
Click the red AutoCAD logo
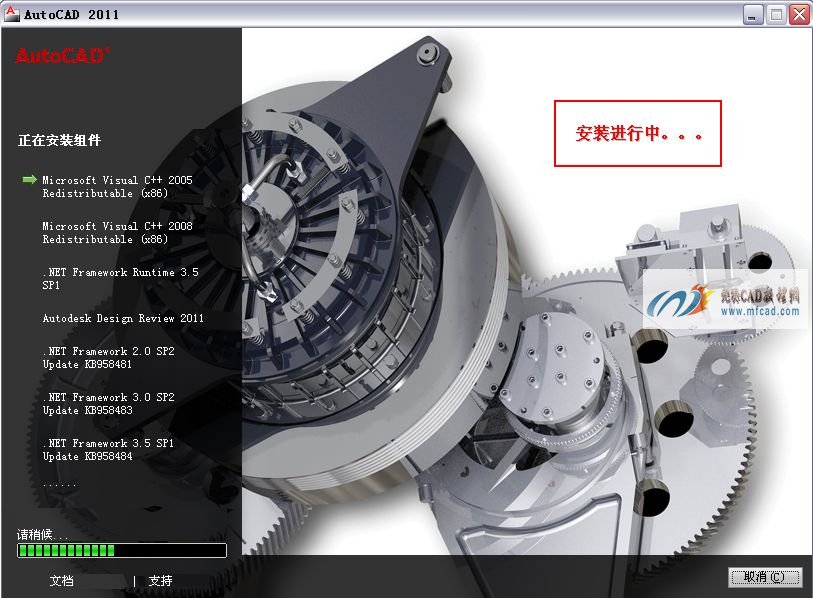62,55
